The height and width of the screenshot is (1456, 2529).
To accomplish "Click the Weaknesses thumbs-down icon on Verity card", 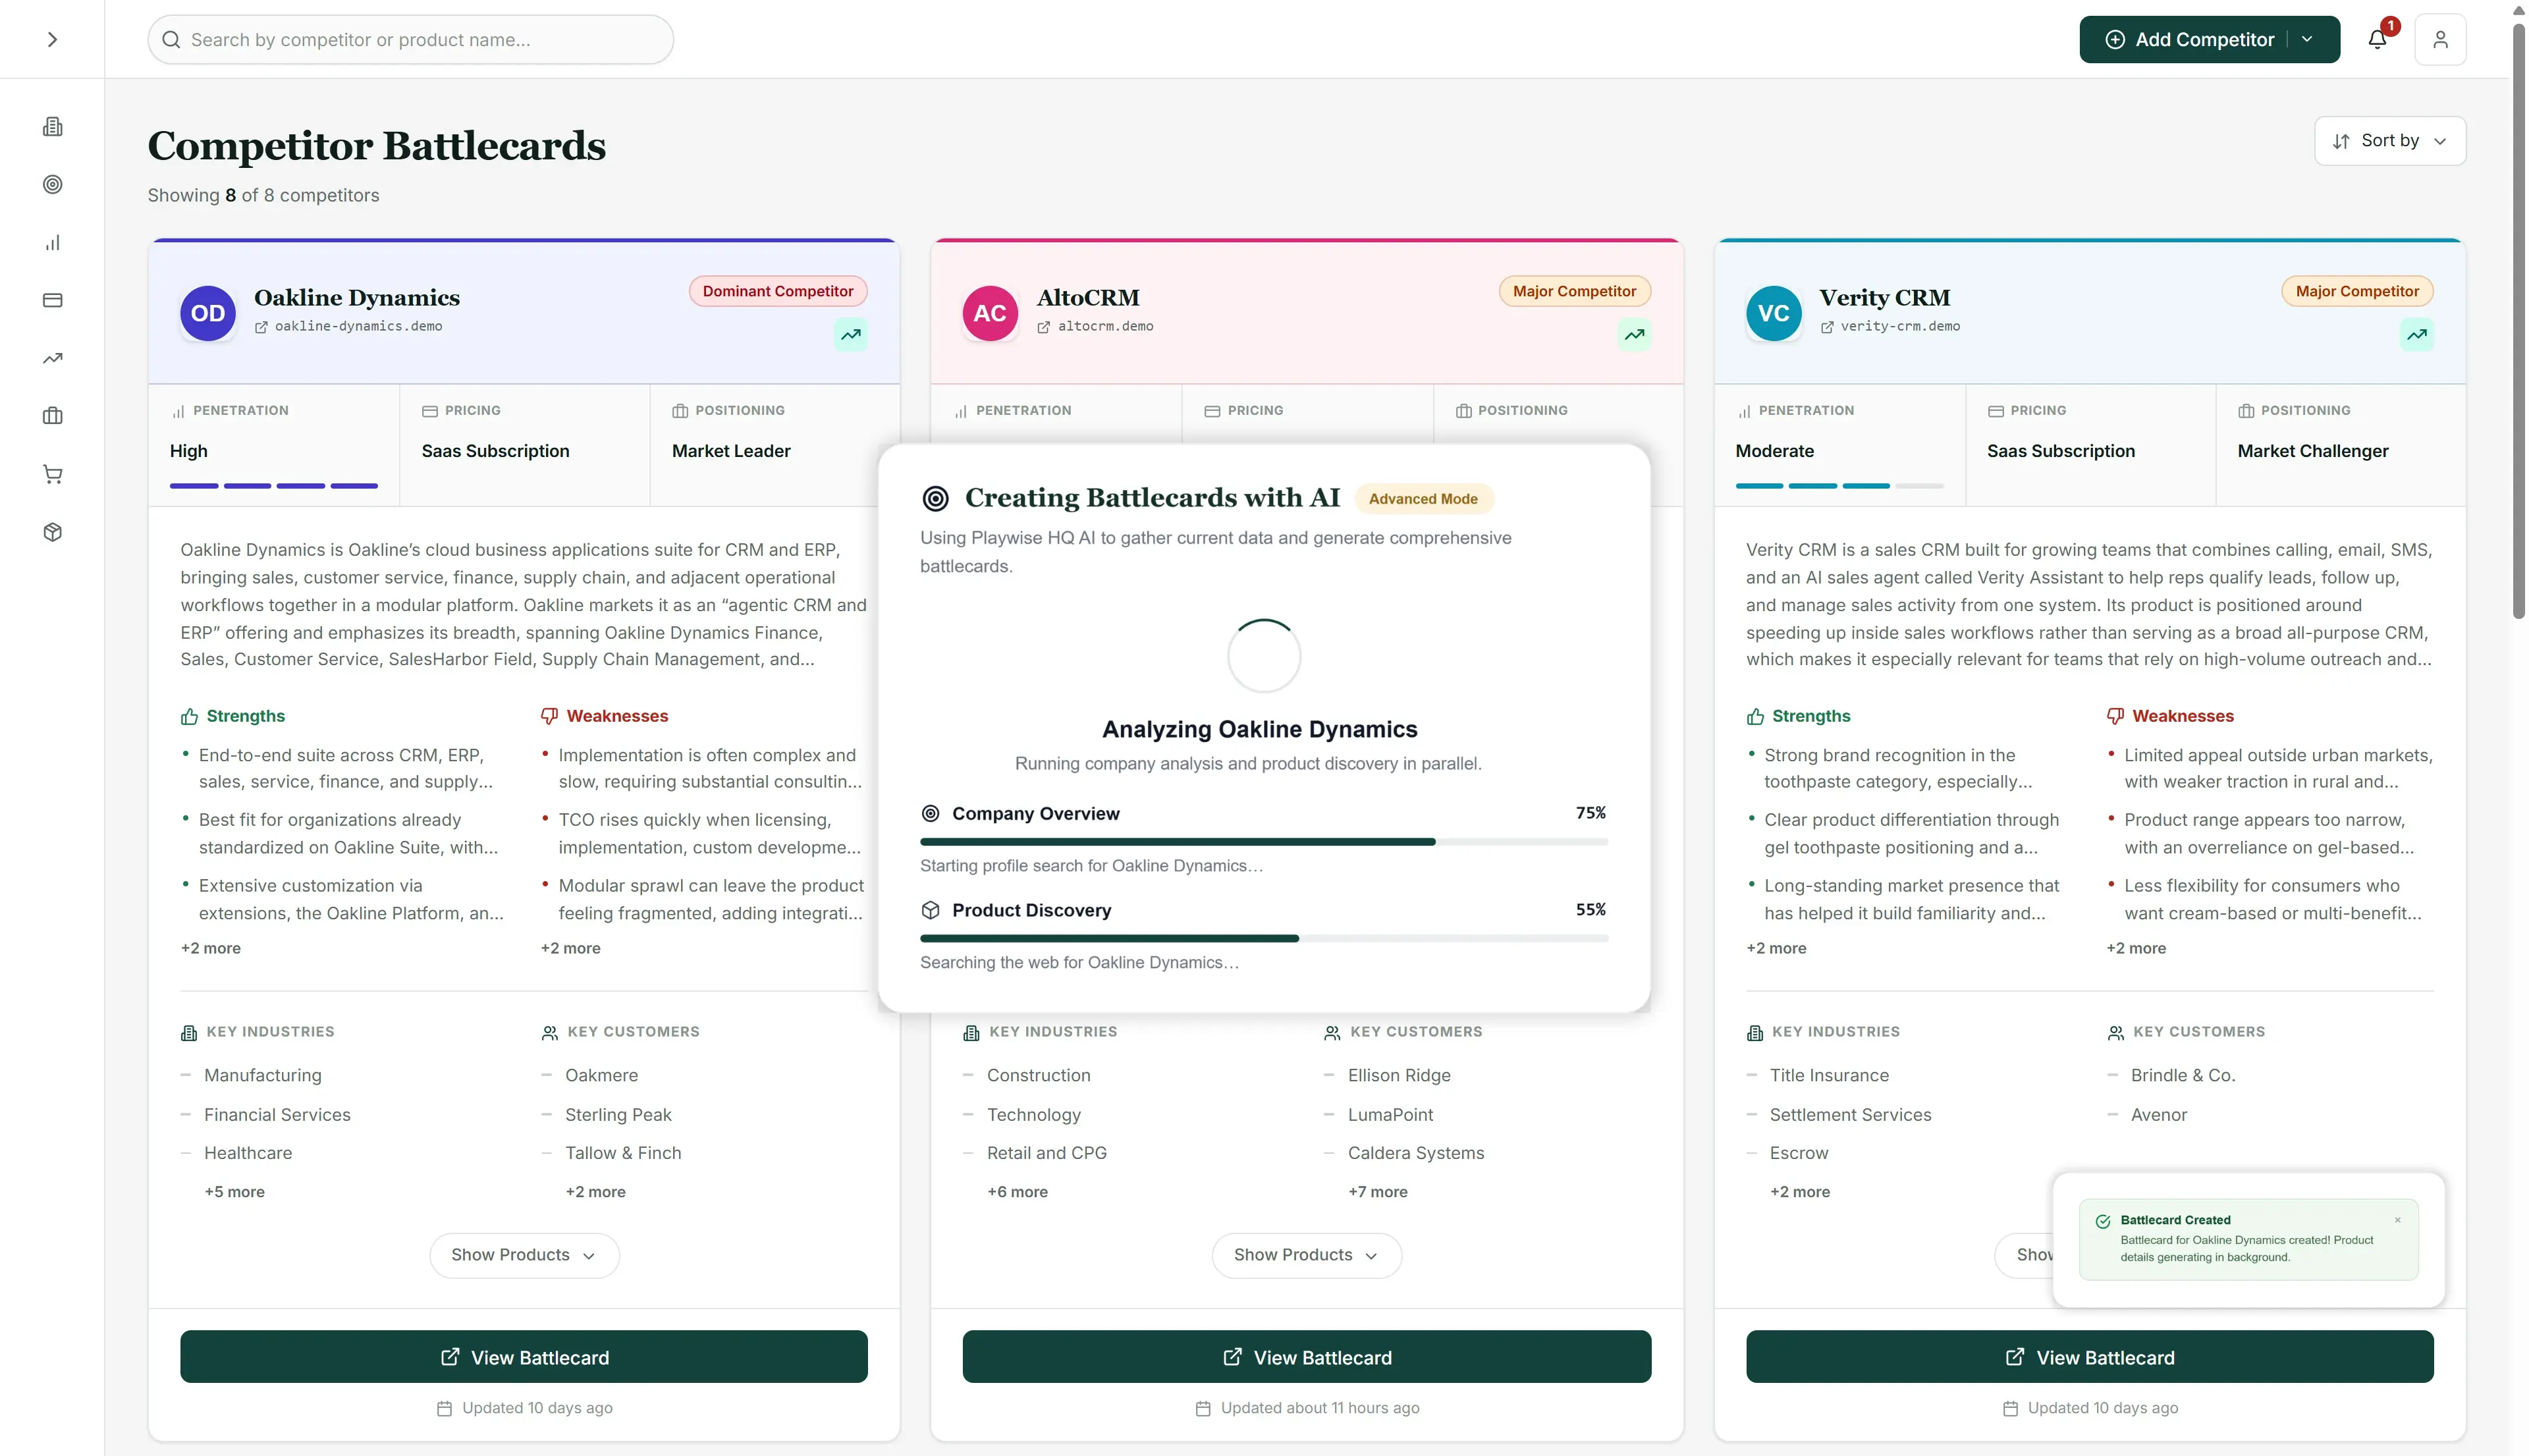I will tap(2115, 716).
